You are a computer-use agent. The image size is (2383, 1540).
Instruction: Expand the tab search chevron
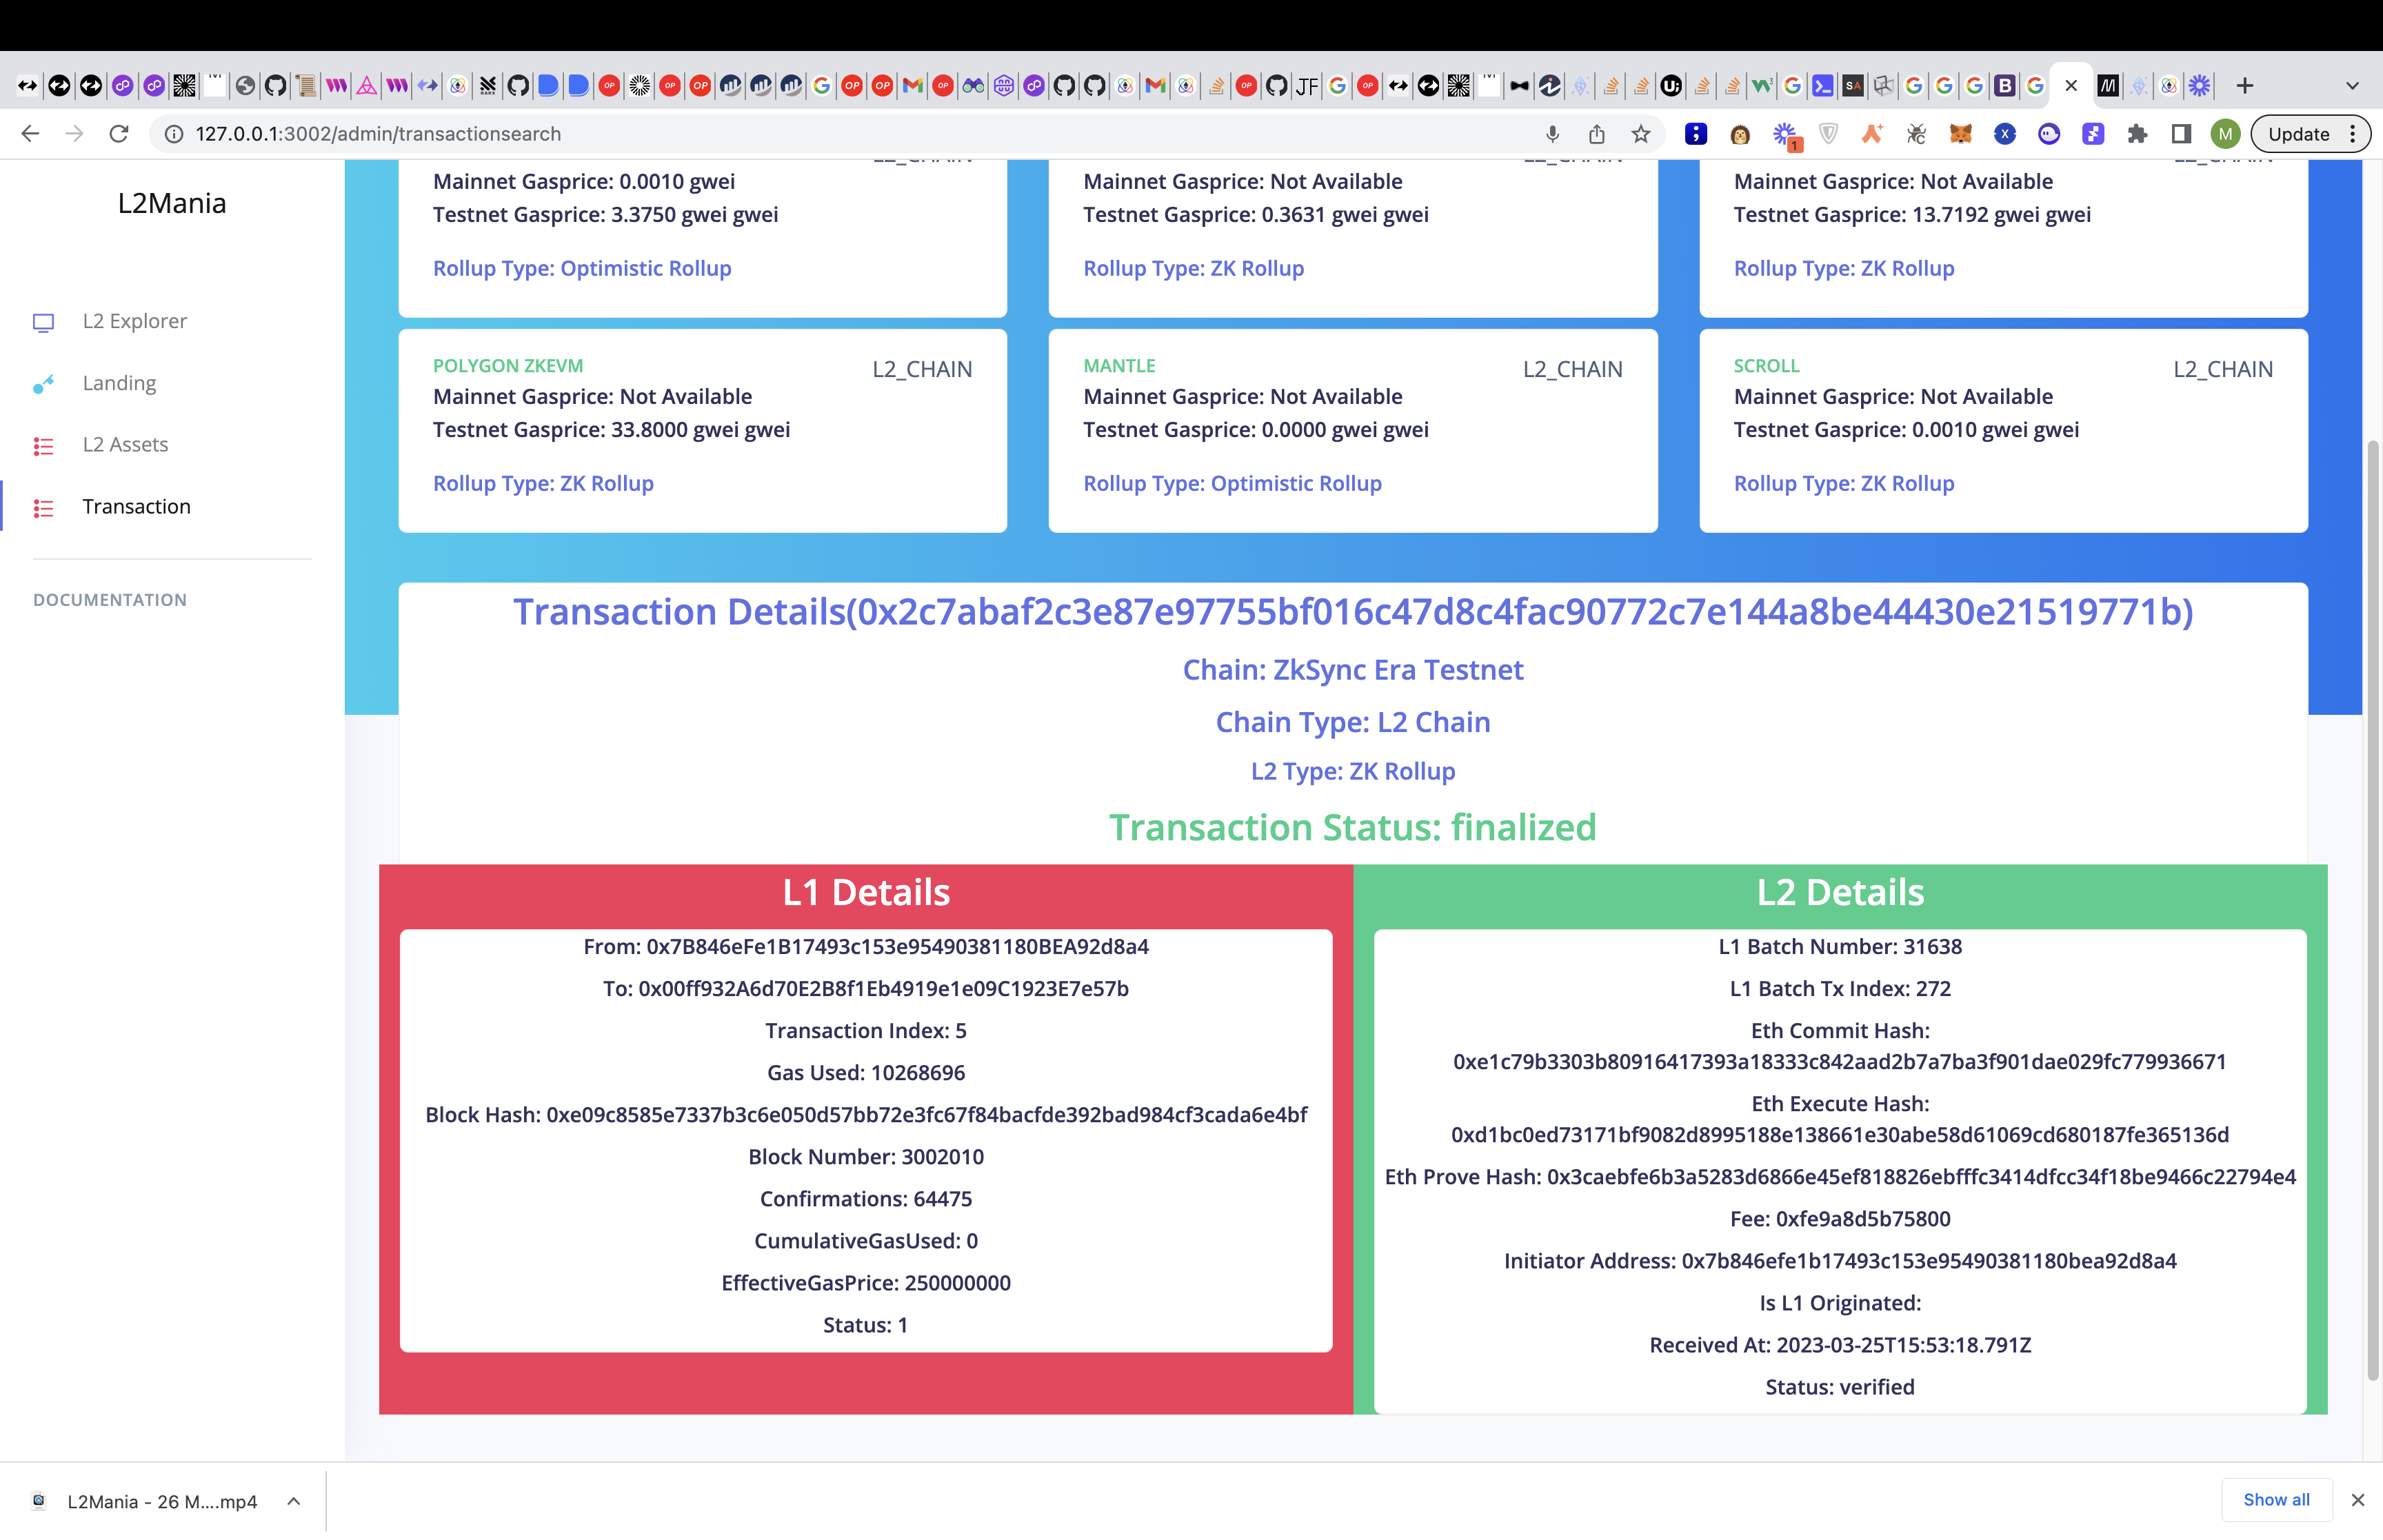point(2353,86)
